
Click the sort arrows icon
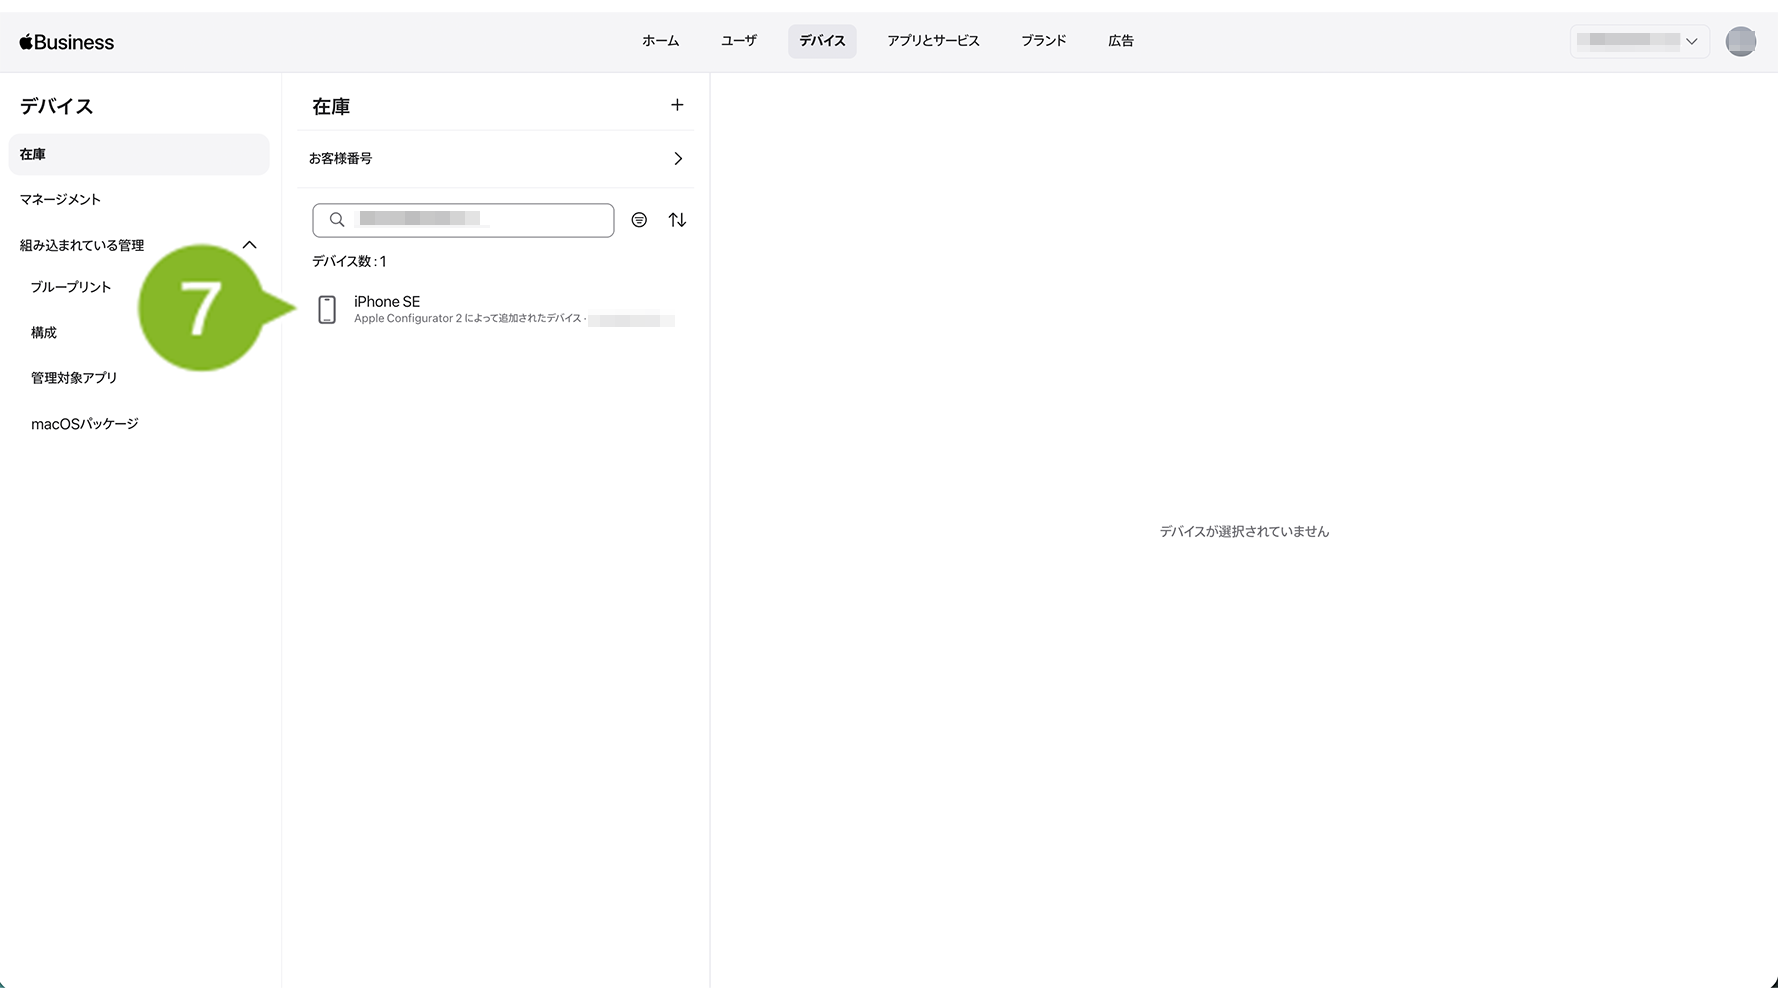pos(677,220)
